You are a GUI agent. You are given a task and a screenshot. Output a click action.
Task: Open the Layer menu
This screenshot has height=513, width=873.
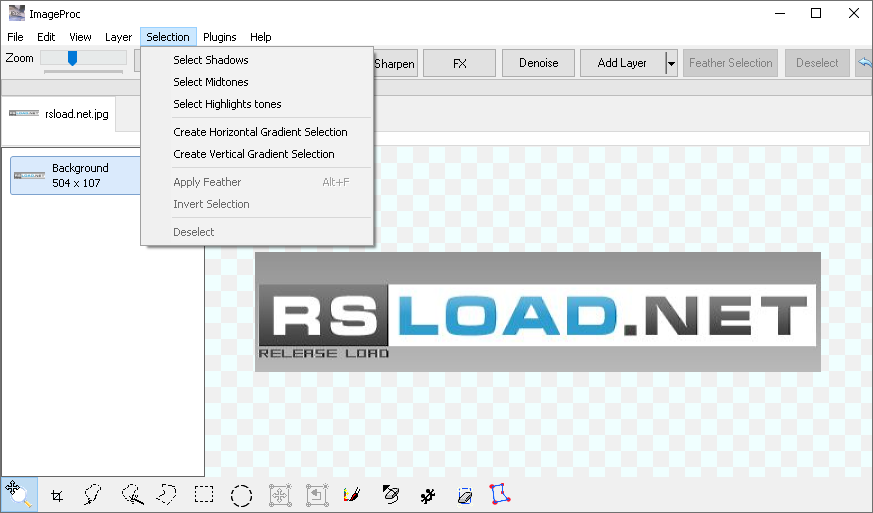pos(118,37)
